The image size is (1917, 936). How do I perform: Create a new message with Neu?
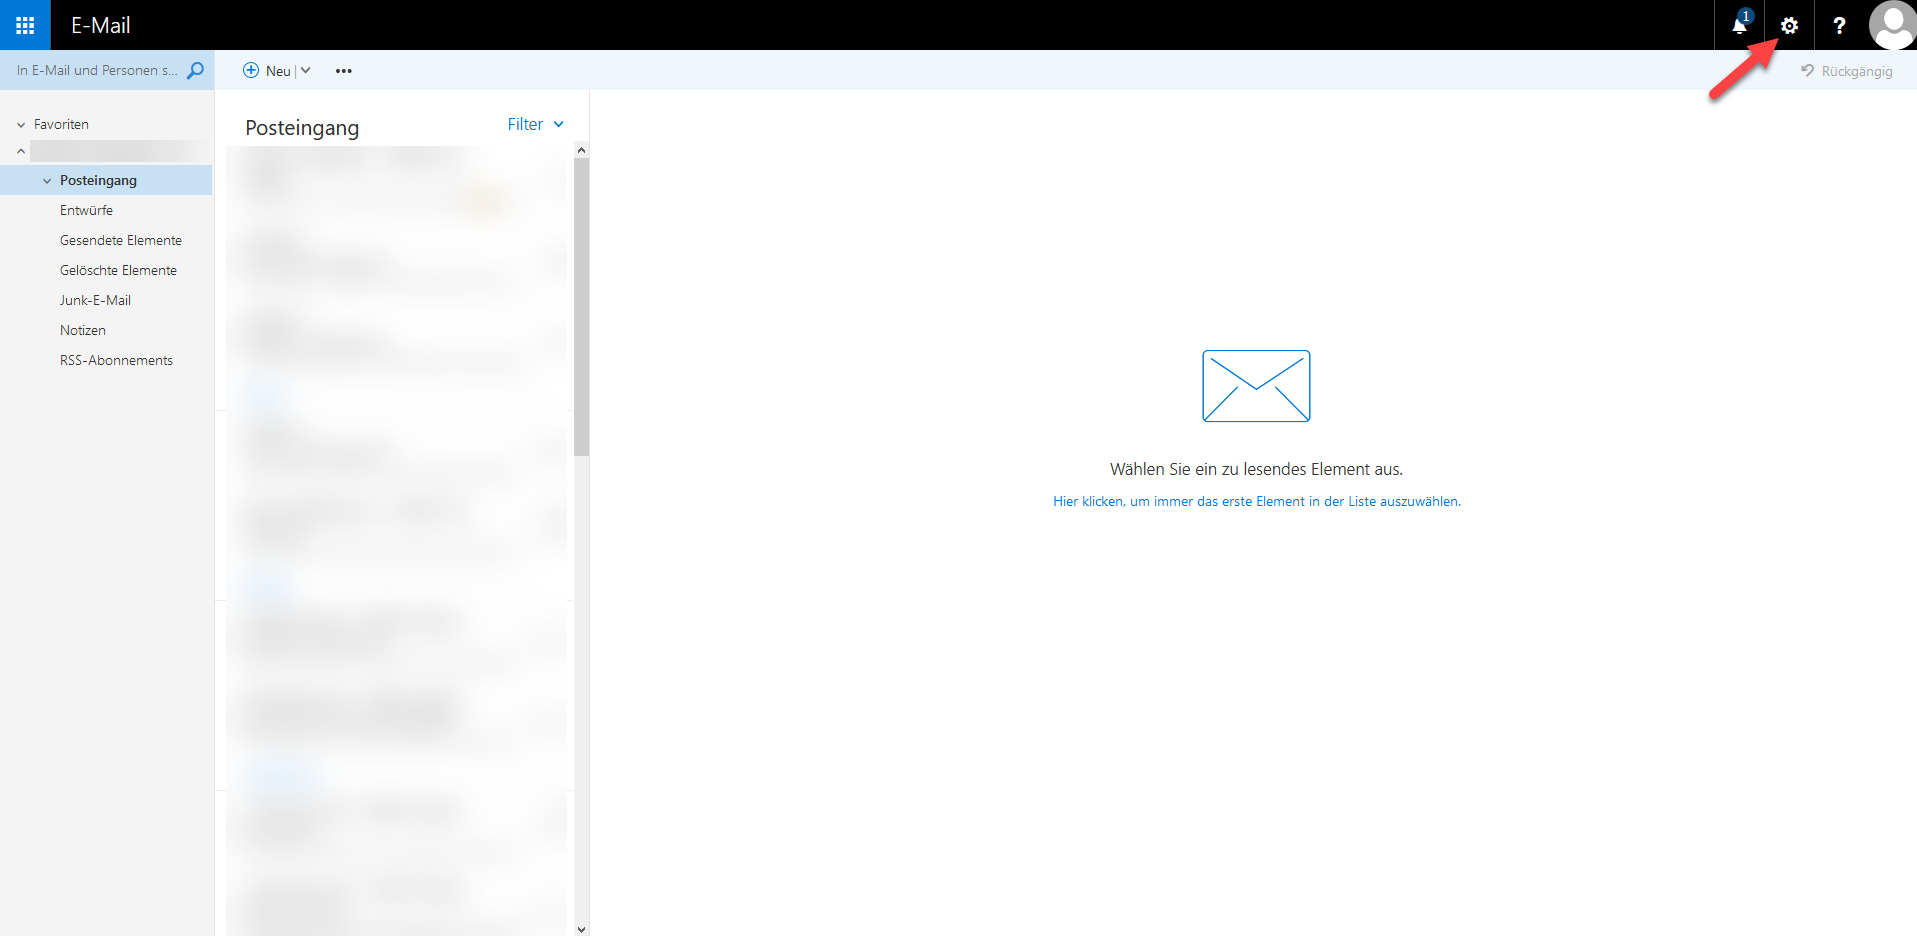[x=267, y=70]
